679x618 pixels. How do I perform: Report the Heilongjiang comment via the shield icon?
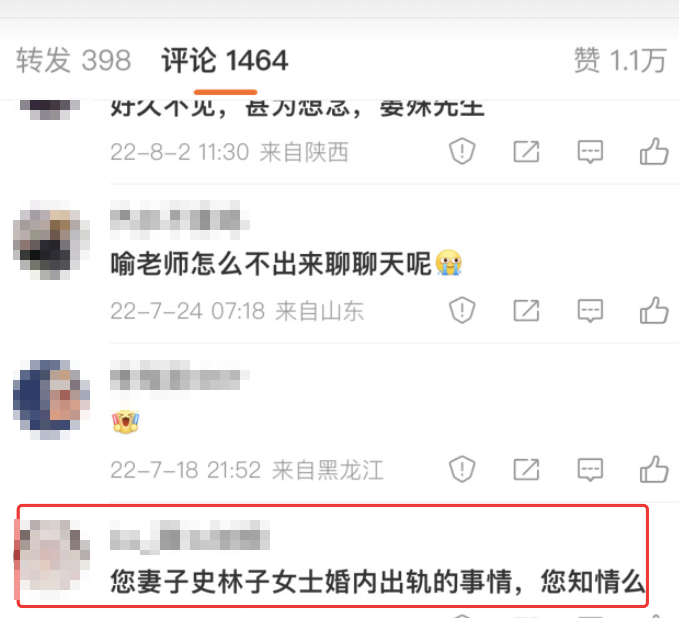tap(462, 469)
